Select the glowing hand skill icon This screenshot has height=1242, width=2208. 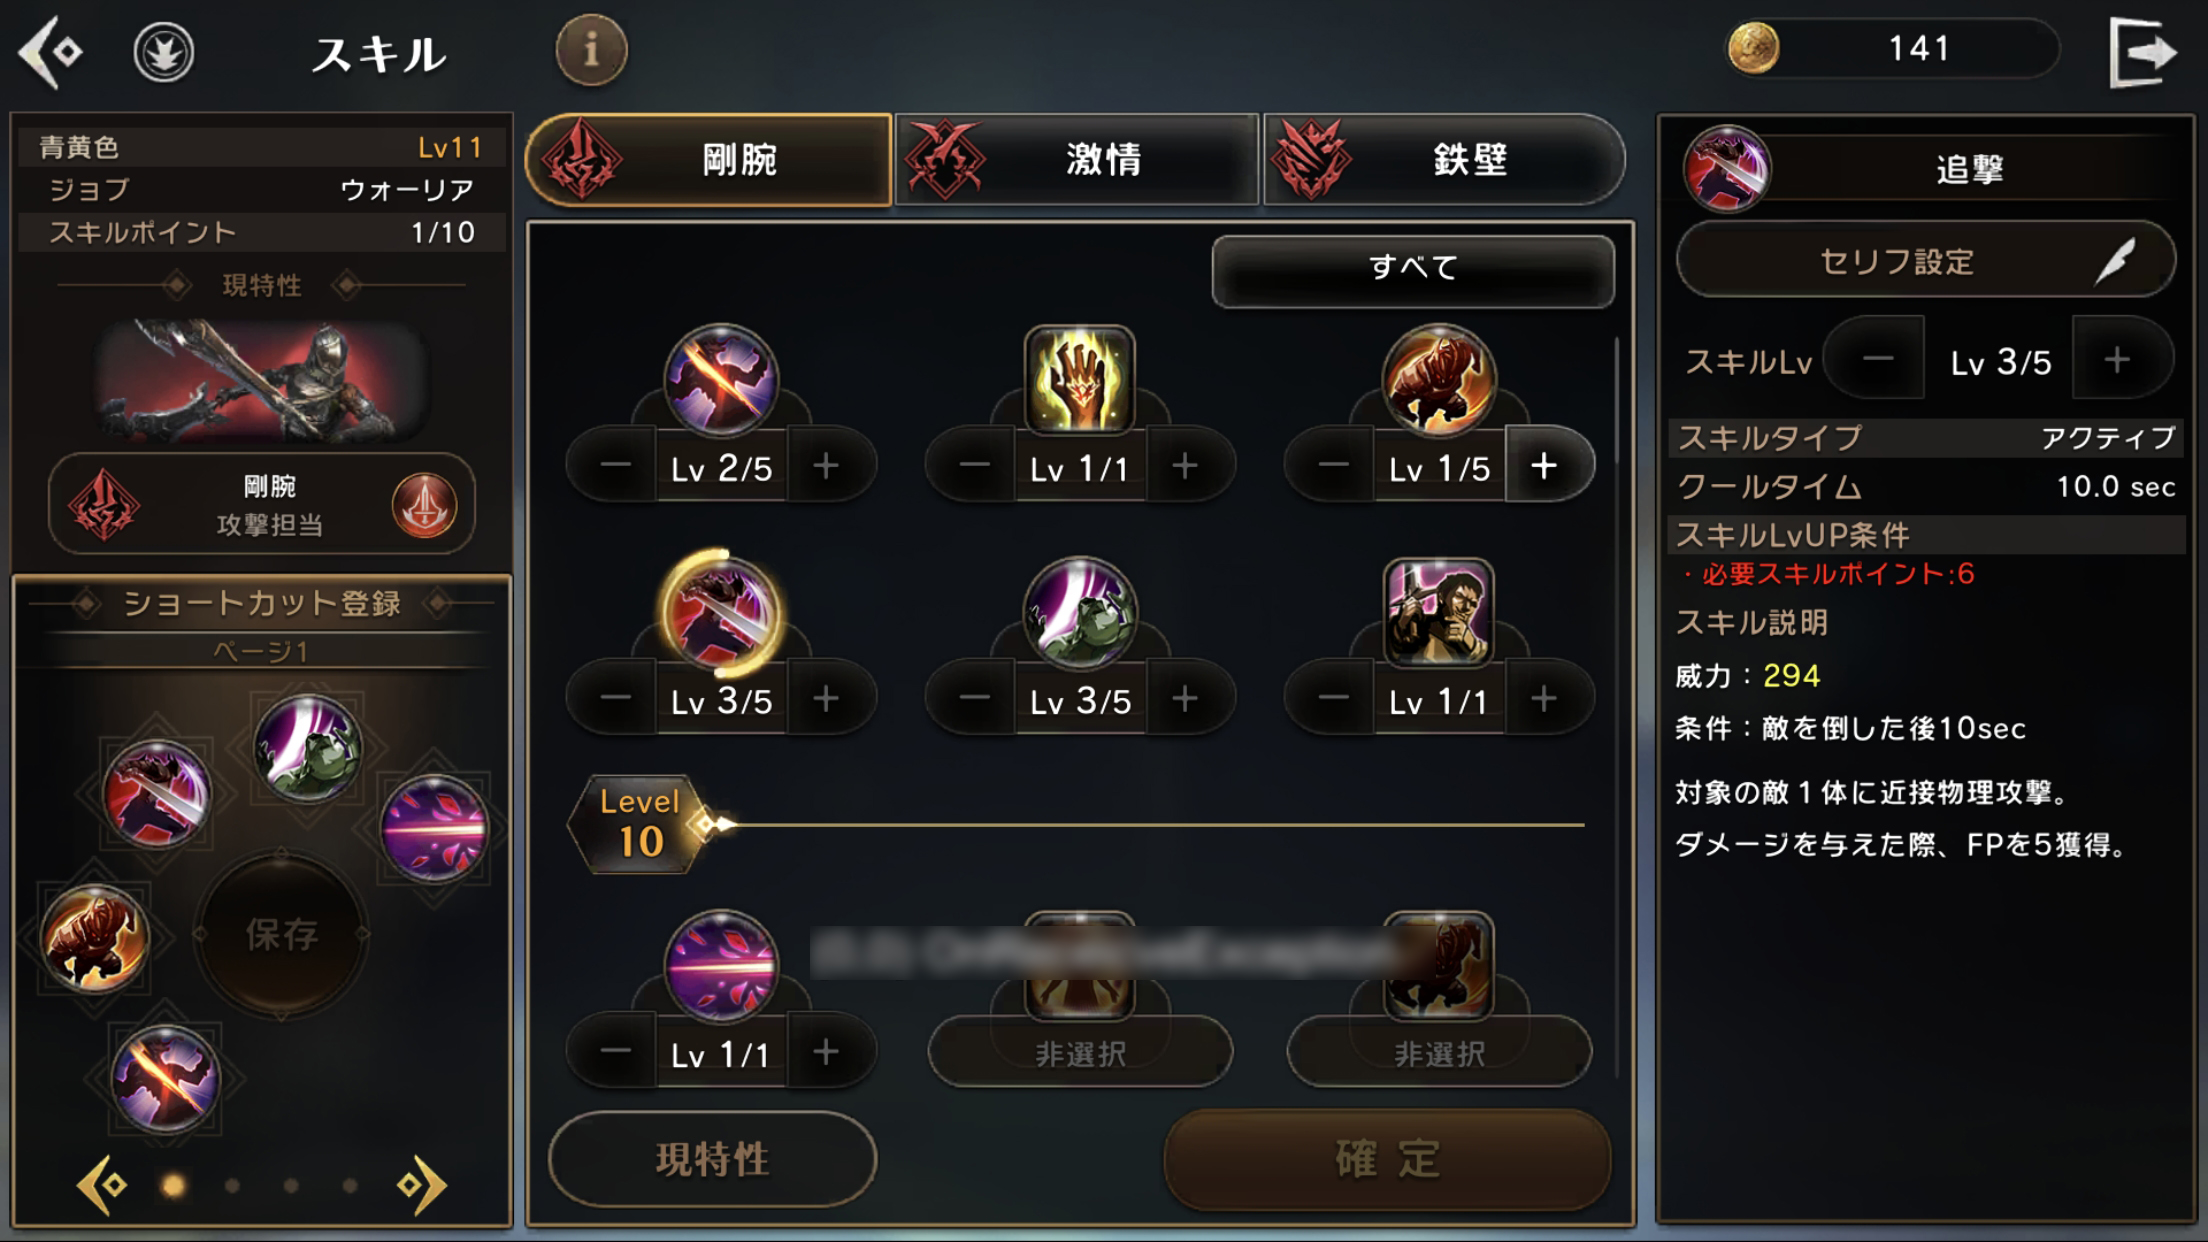pyautogui.click(x=1080, y=380)
